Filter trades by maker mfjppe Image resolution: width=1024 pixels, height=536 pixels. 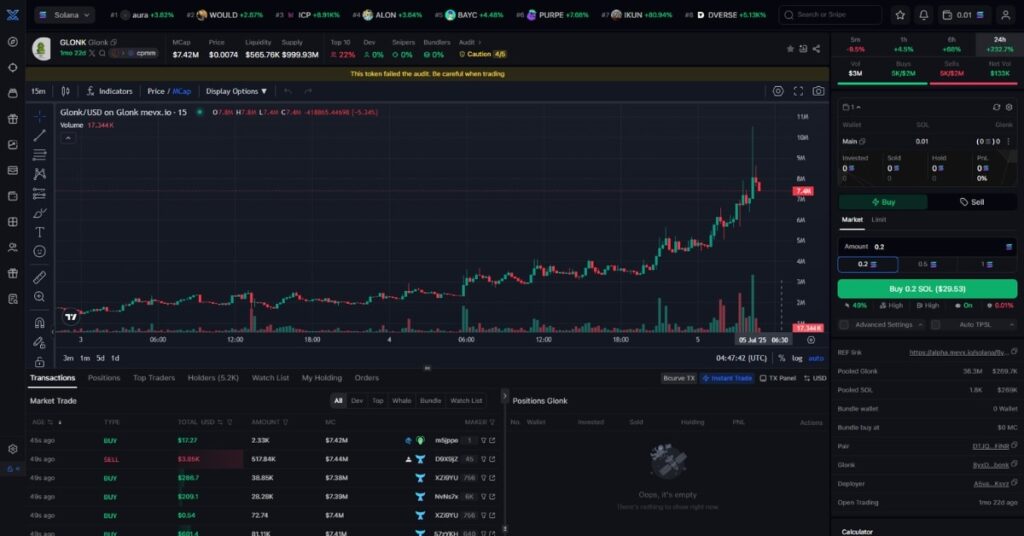tap(484, 441)
